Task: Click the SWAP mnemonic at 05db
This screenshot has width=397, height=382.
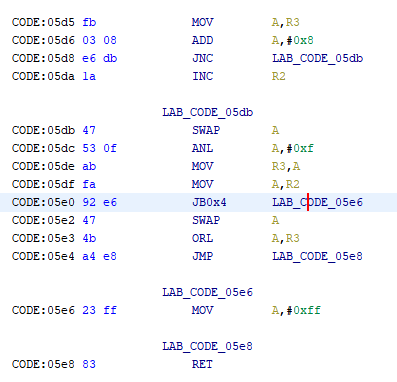Action: pos(206,130)
